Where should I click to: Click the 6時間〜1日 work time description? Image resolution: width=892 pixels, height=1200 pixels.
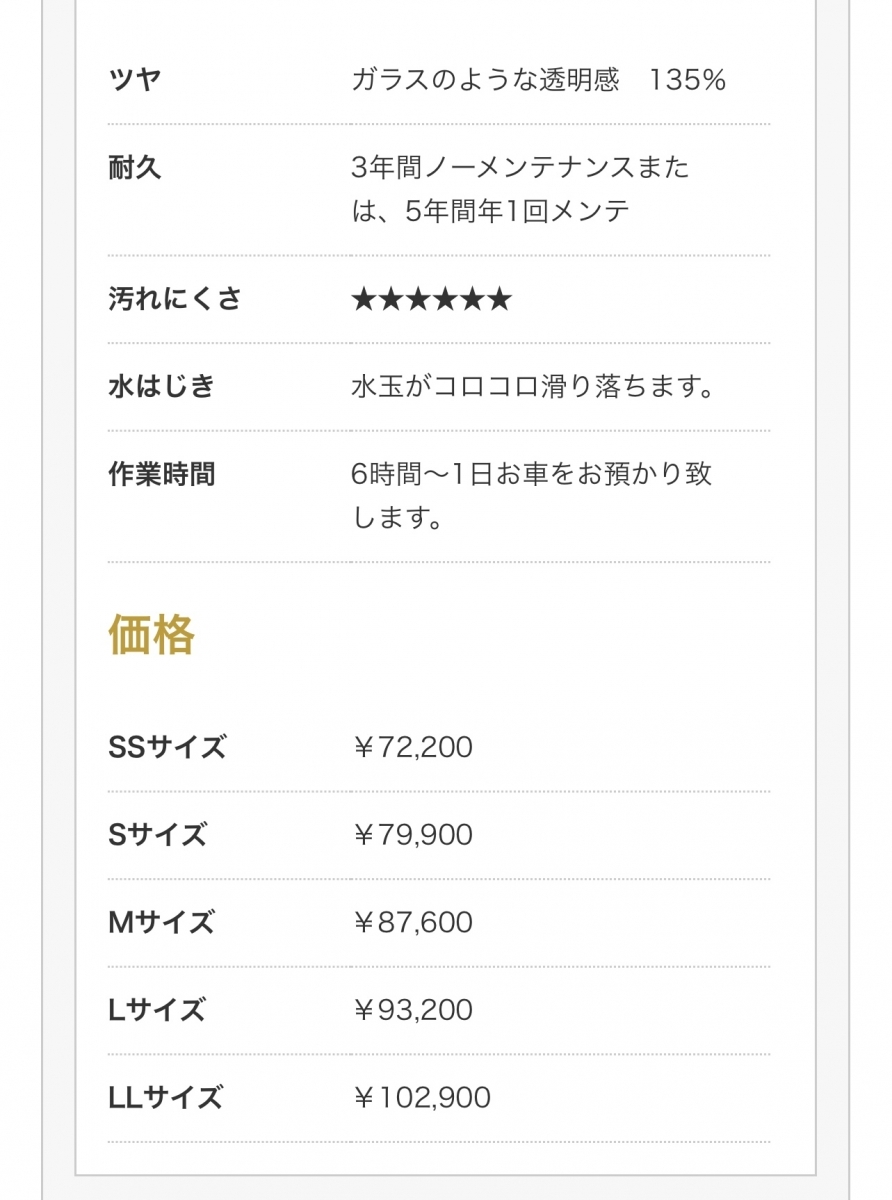click(x=531, y=495)
